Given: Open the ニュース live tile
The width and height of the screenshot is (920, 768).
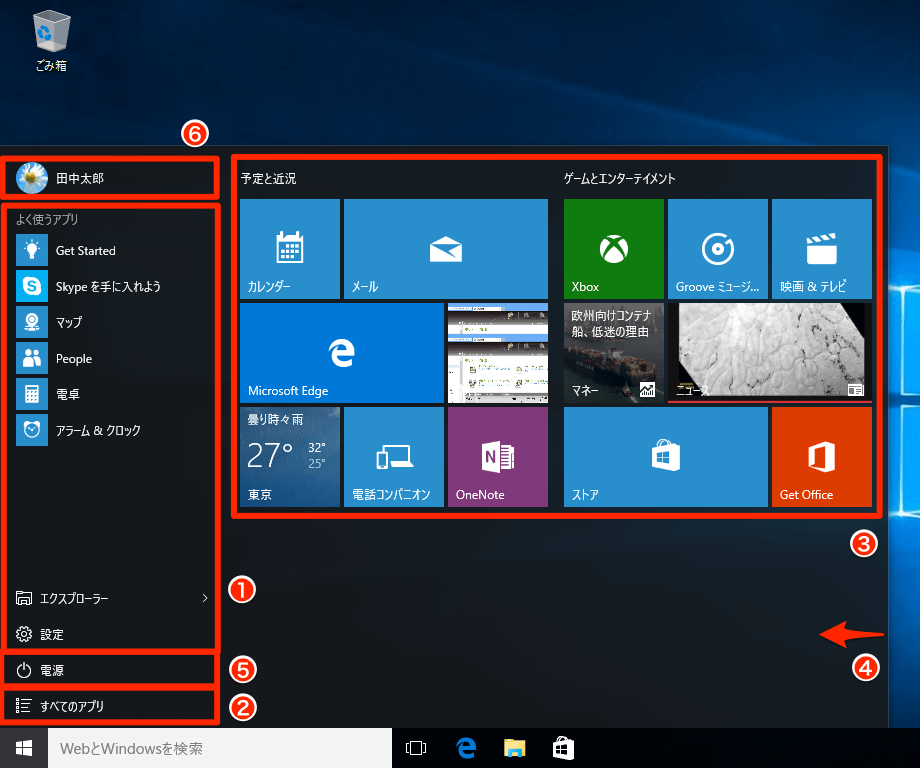Looking at the screenshot, I should pyautogui.click(x=770, y=353).
